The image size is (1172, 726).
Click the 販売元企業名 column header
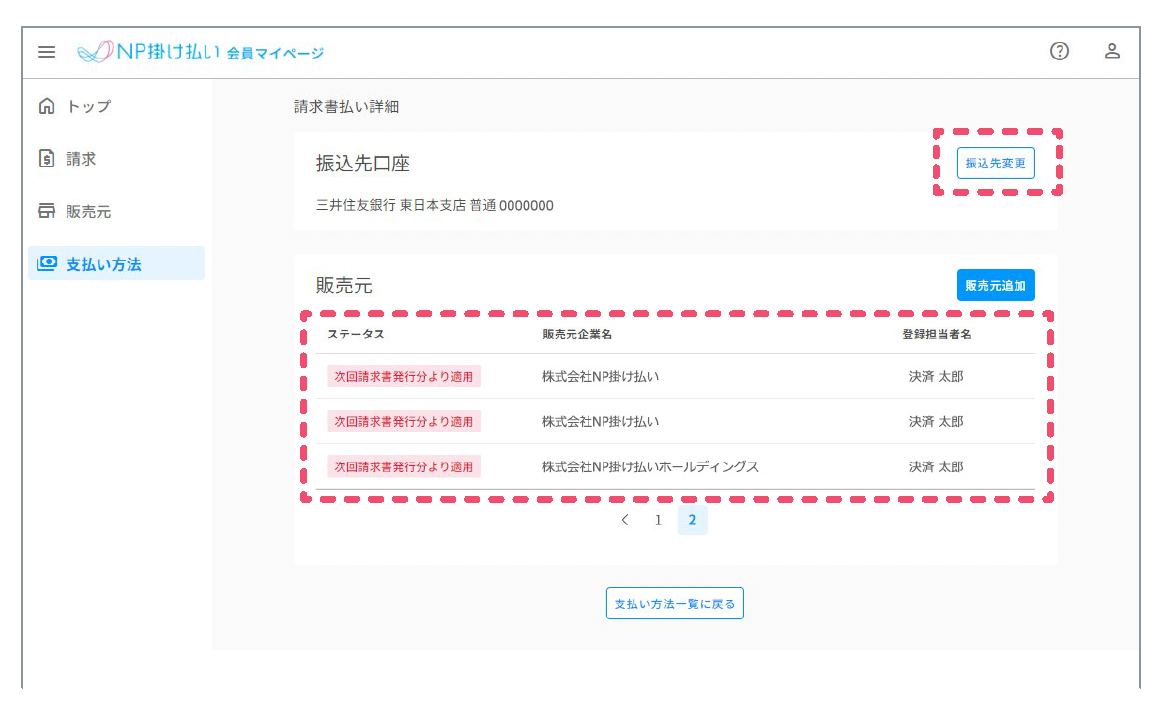pyautogui.click(x=577, y=334)
